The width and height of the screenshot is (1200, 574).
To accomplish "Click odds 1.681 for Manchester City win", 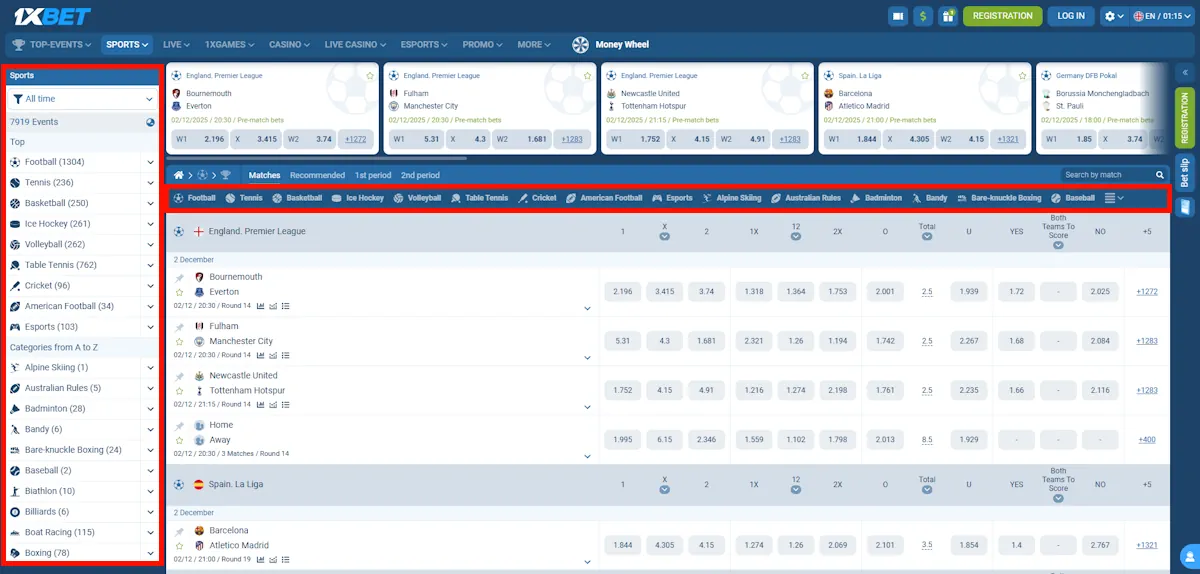I will [x=705, y=341].
